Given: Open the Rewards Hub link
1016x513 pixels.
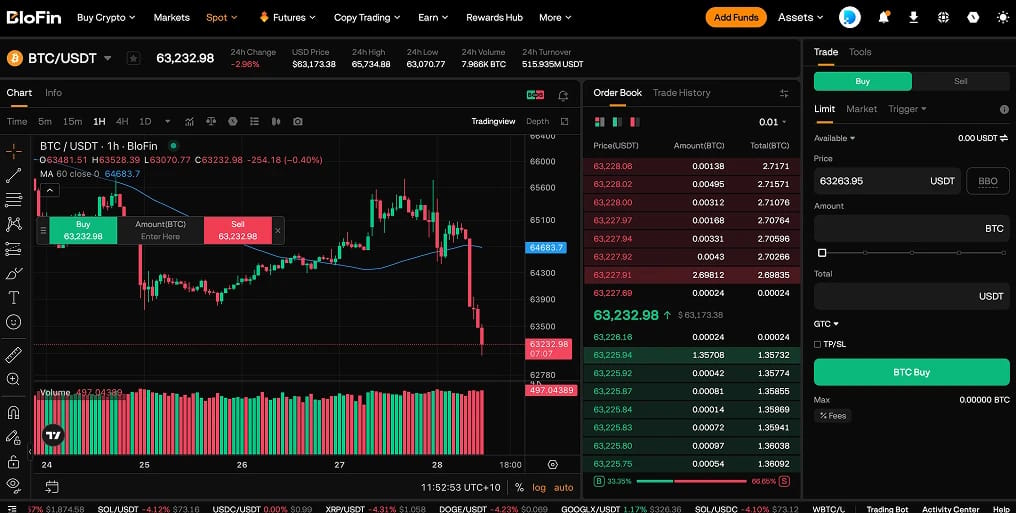Looking at the screenshot, I should [494, 17].
